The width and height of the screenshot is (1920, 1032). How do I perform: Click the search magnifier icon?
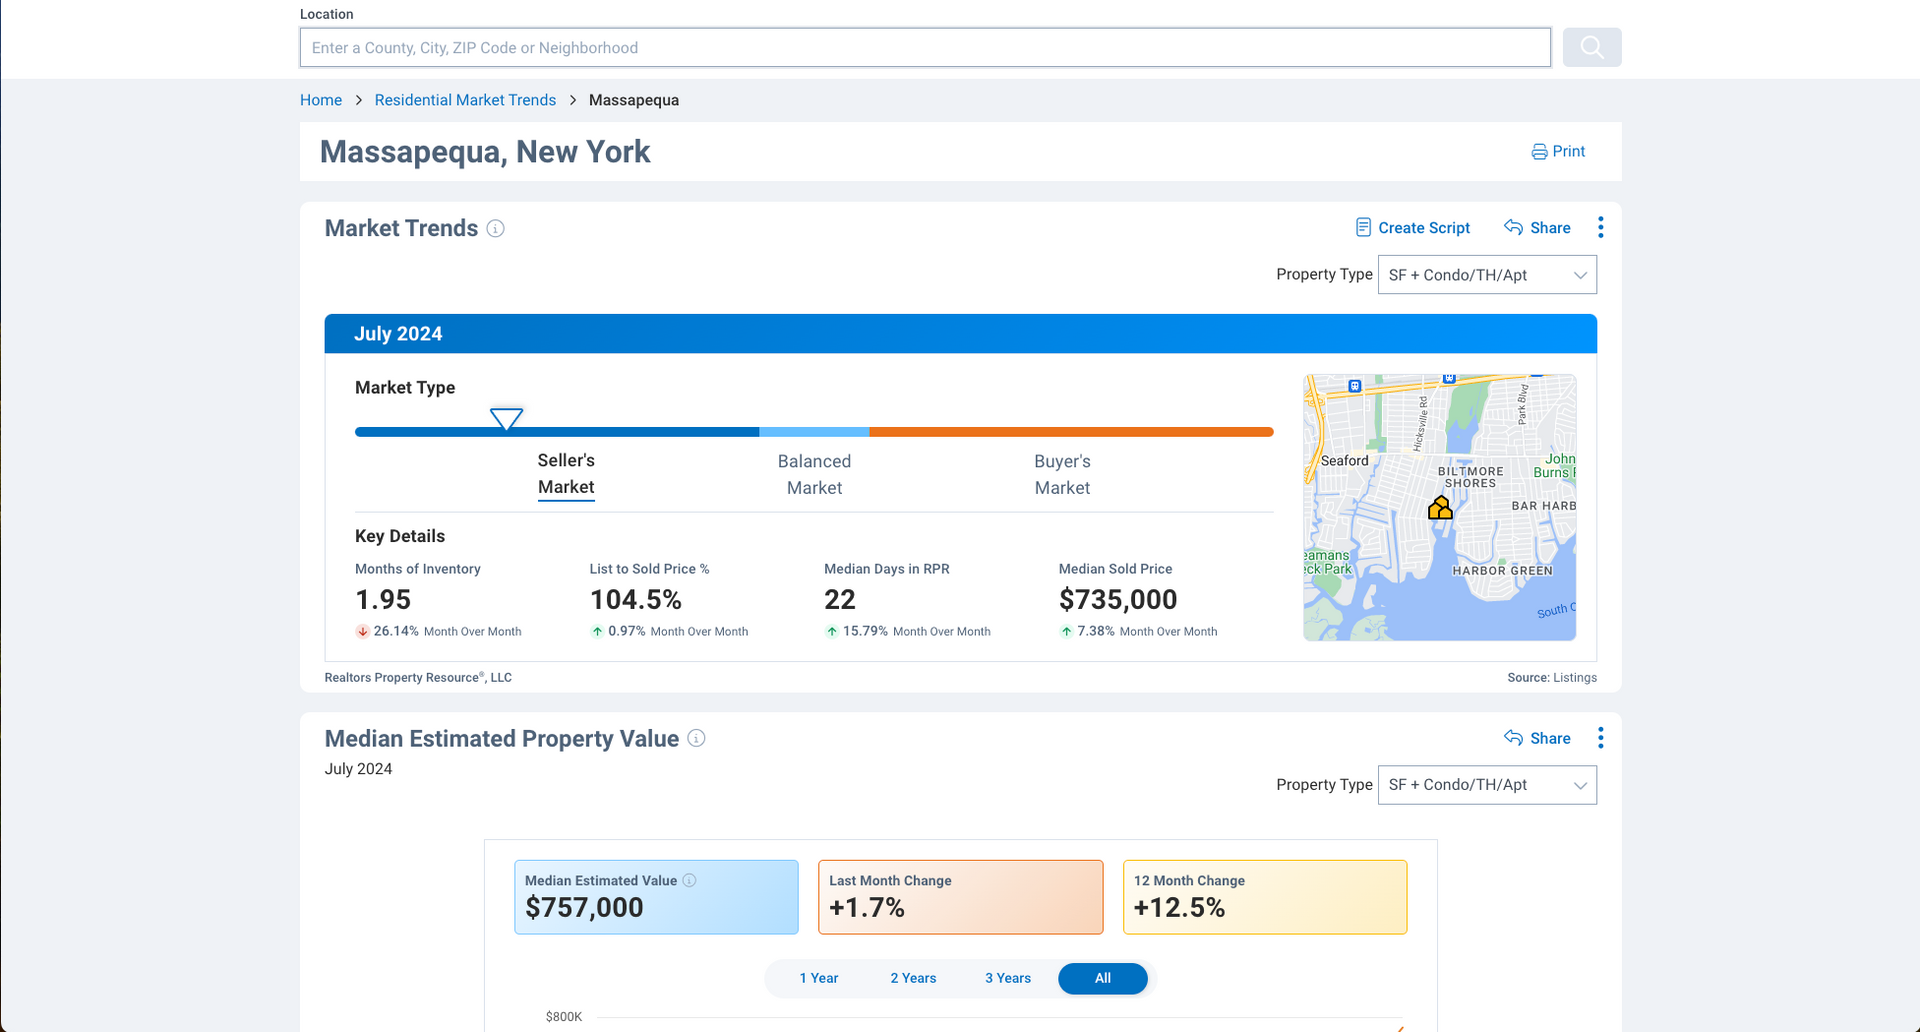(x=1592, y=47)
